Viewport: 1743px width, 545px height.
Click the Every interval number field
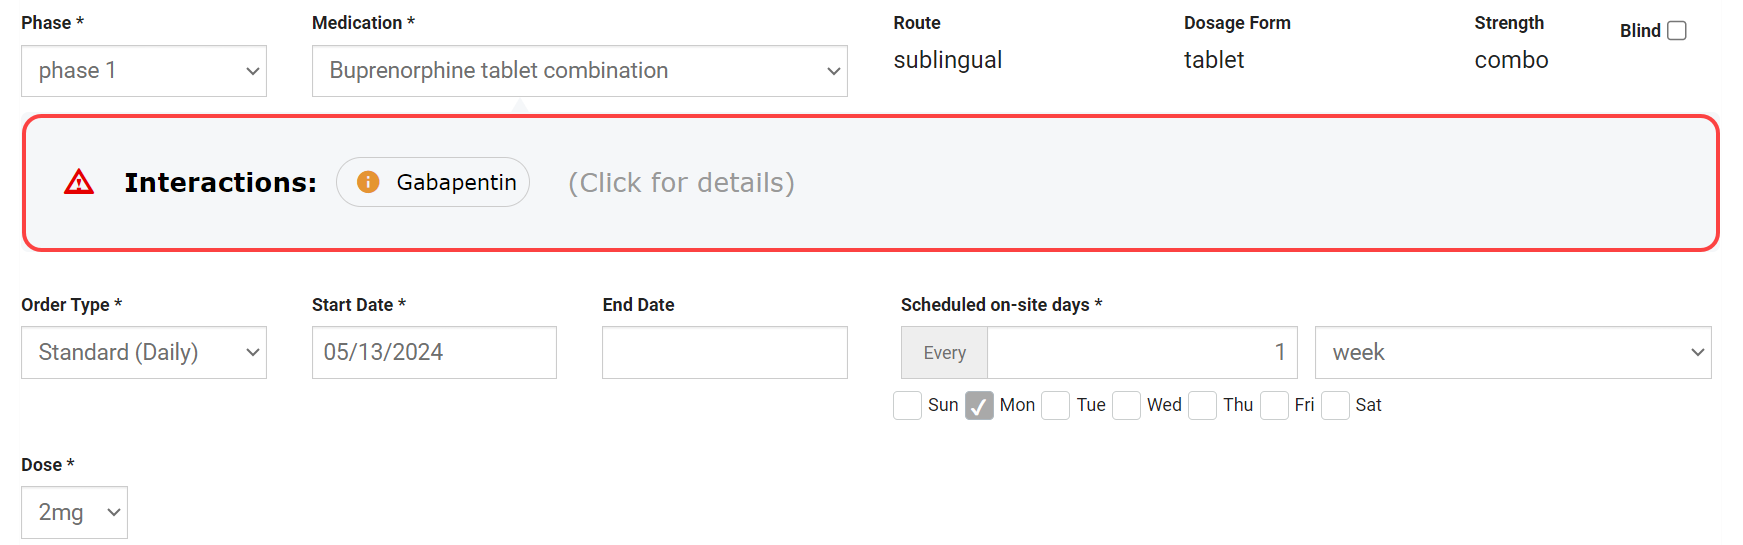1141,353
